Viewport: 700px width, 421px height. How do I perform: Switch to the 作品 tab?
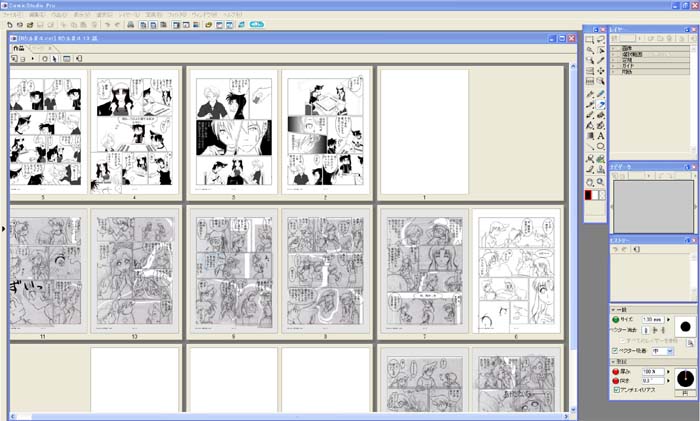click(19, 48)
